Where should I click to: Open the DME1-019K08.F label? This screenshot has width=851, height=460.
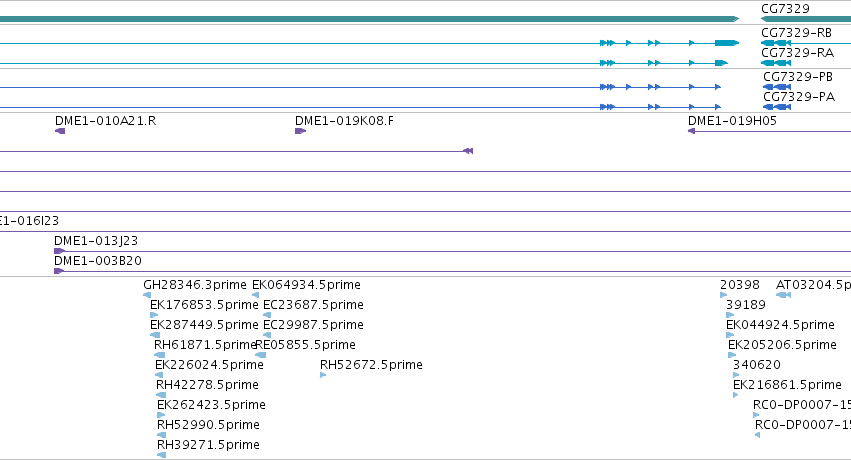tap(344, 121)
